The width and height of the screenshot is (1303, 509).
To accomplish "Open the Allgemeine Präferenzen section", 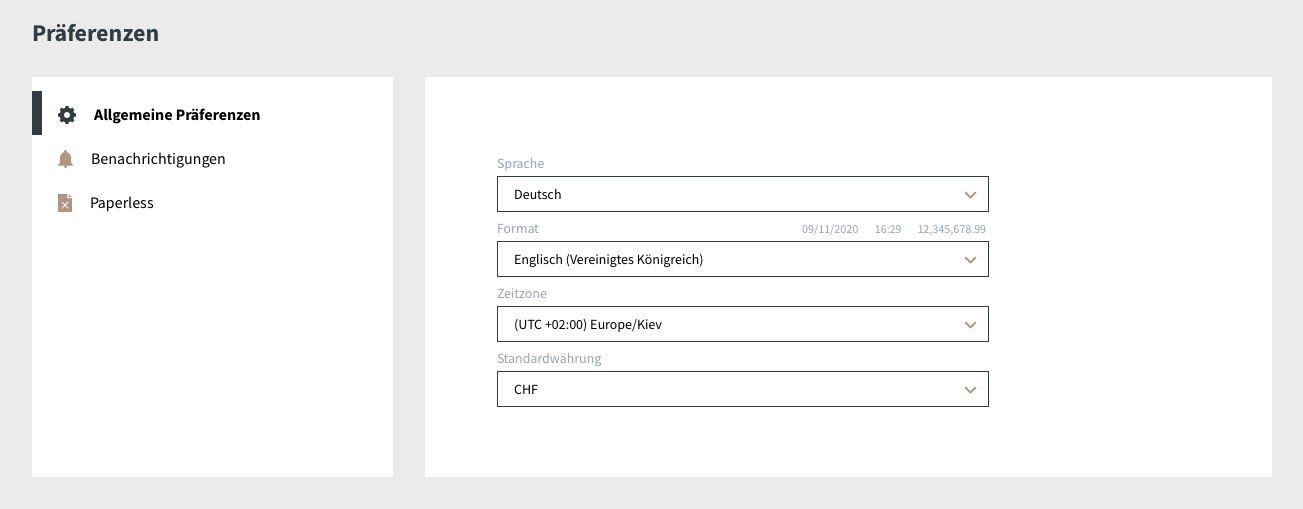I will pyautogui.click(x=176, y=115).
